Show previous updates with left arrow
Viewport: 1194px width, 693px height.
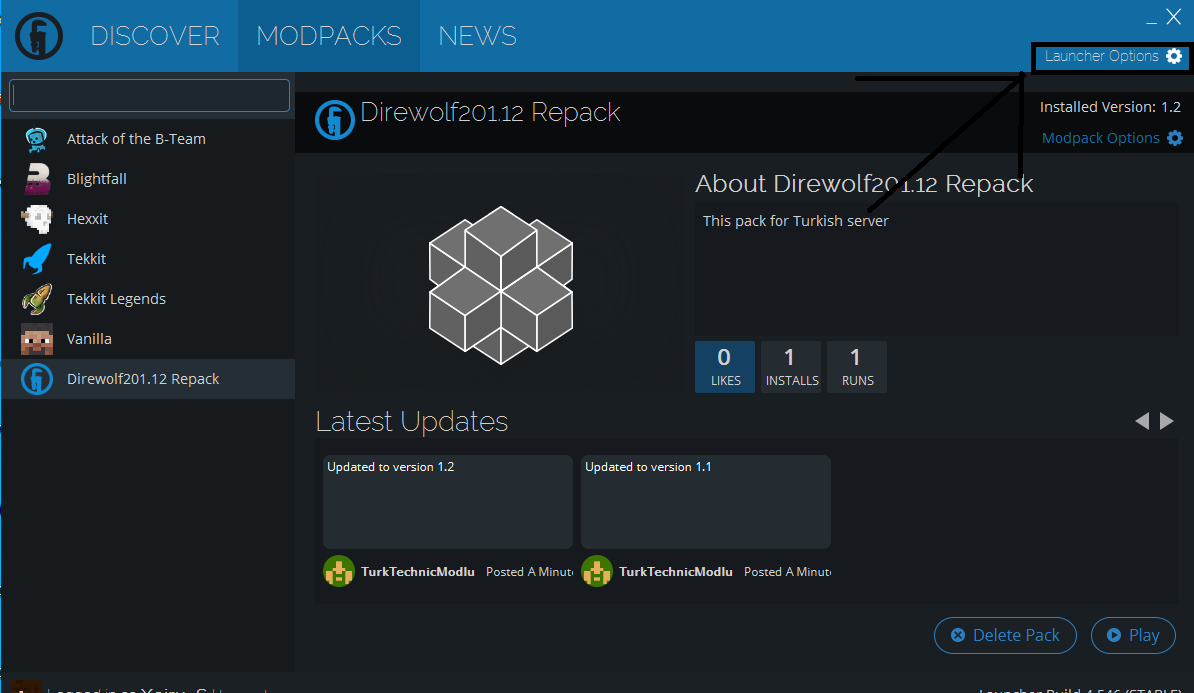click(1141, 421)
